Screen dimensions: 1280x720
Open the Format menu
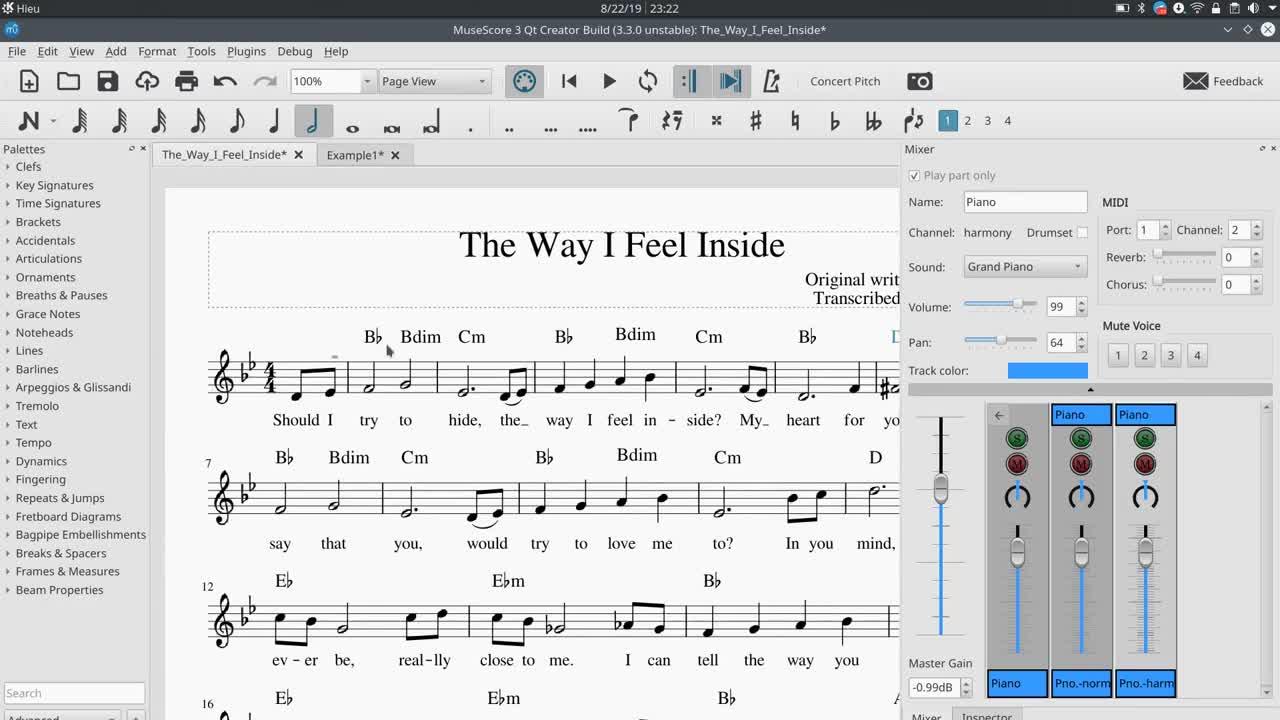click(x=157, y=51)
